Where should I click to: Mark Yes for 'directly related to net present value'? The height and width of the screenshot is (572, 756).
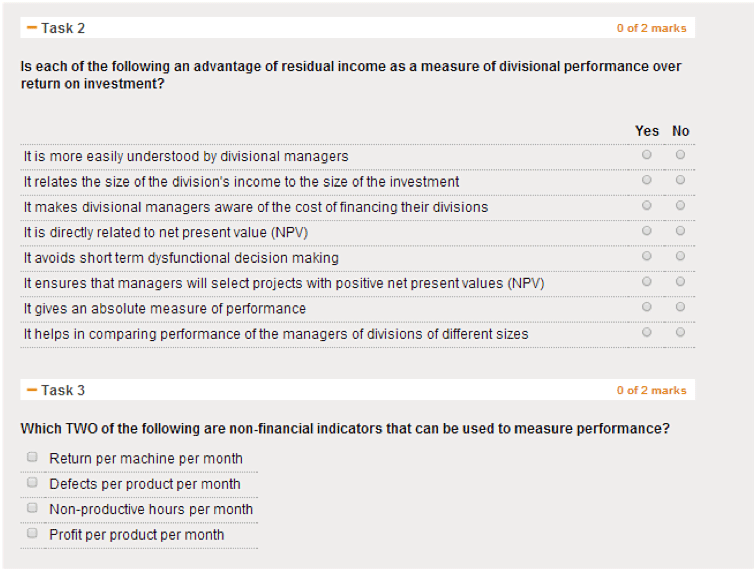pyautogui.click(x=647, y=231)
